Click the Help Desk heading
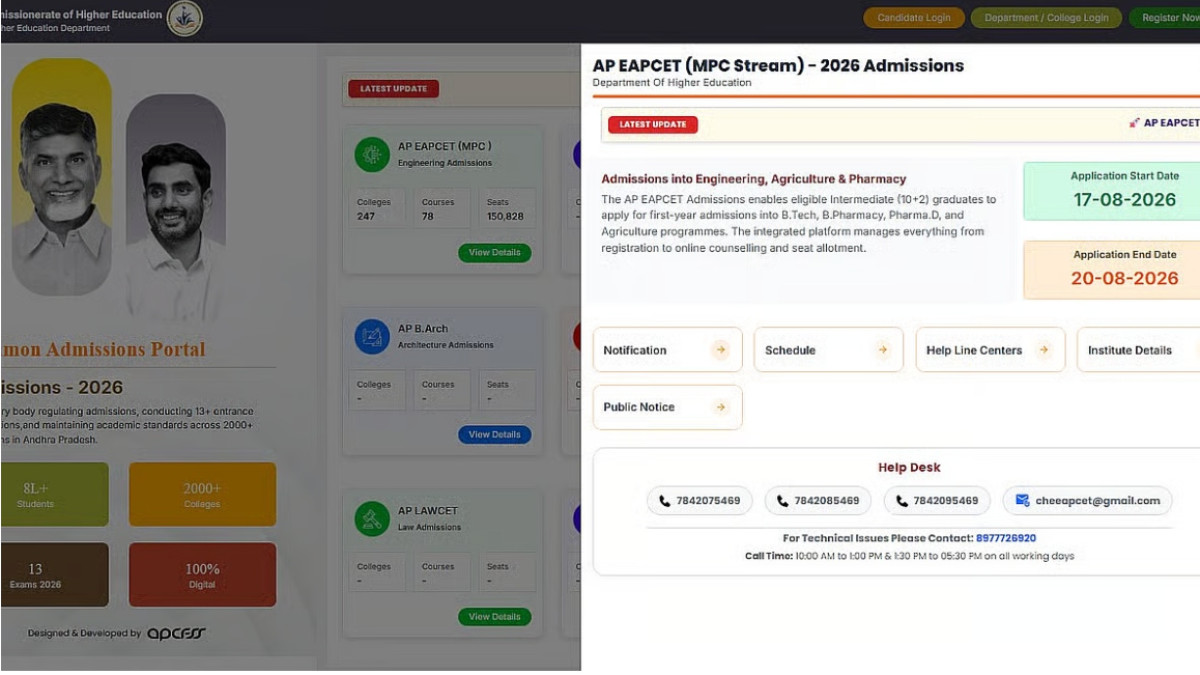 click(909, 467)
